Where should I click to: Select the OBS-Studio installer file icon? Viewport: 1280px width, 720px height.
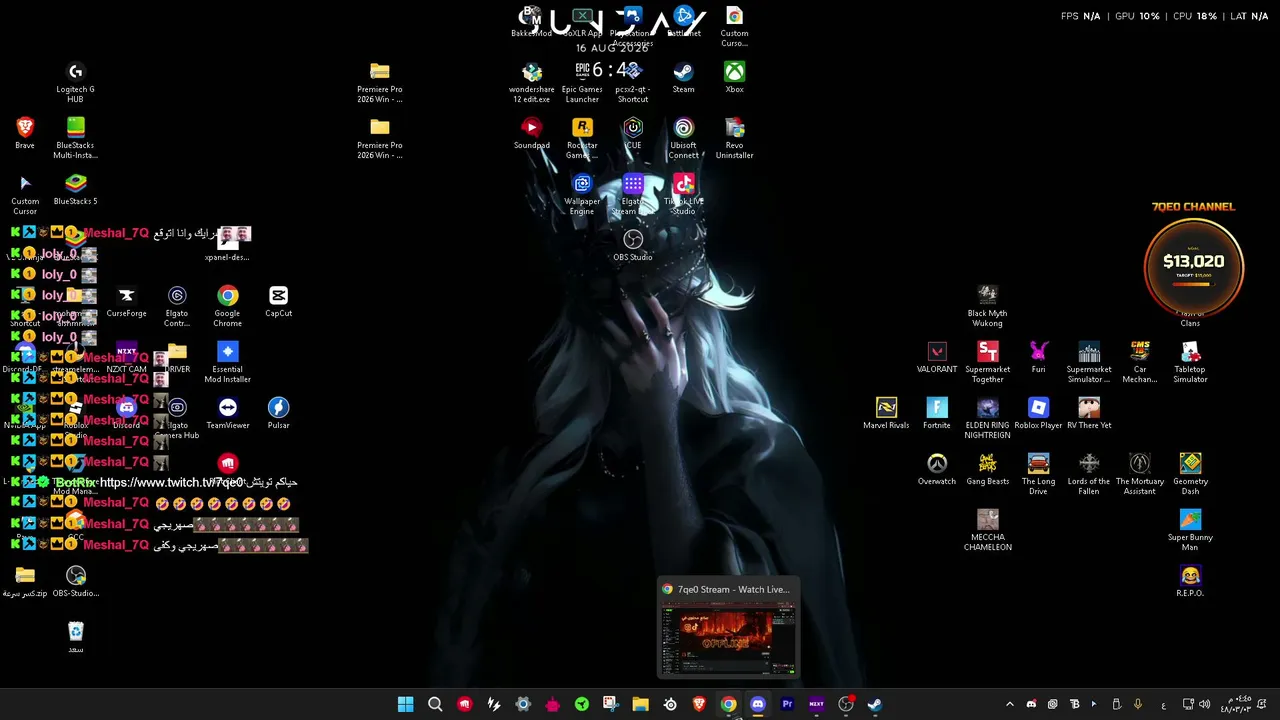click(x=75, y=581)
